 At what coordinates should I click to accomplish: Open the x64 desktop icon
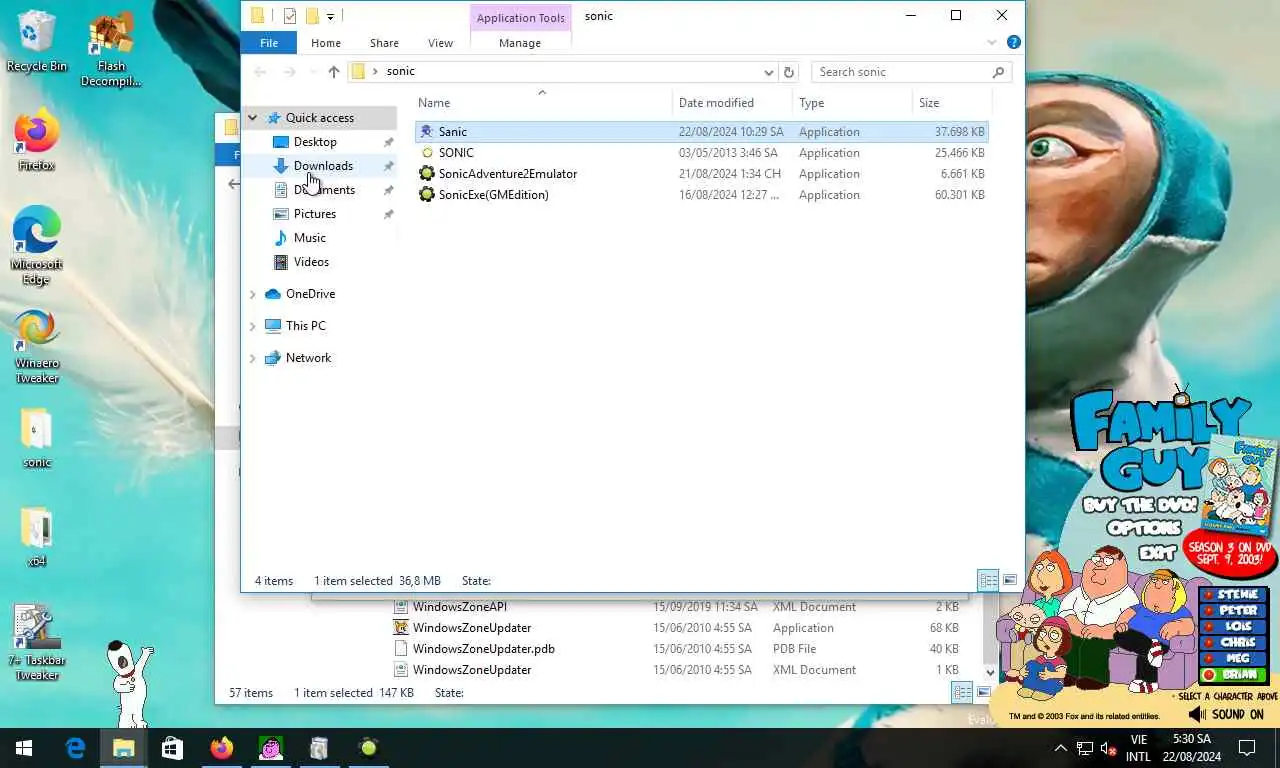pyautogui.click(x=37, y=537)
